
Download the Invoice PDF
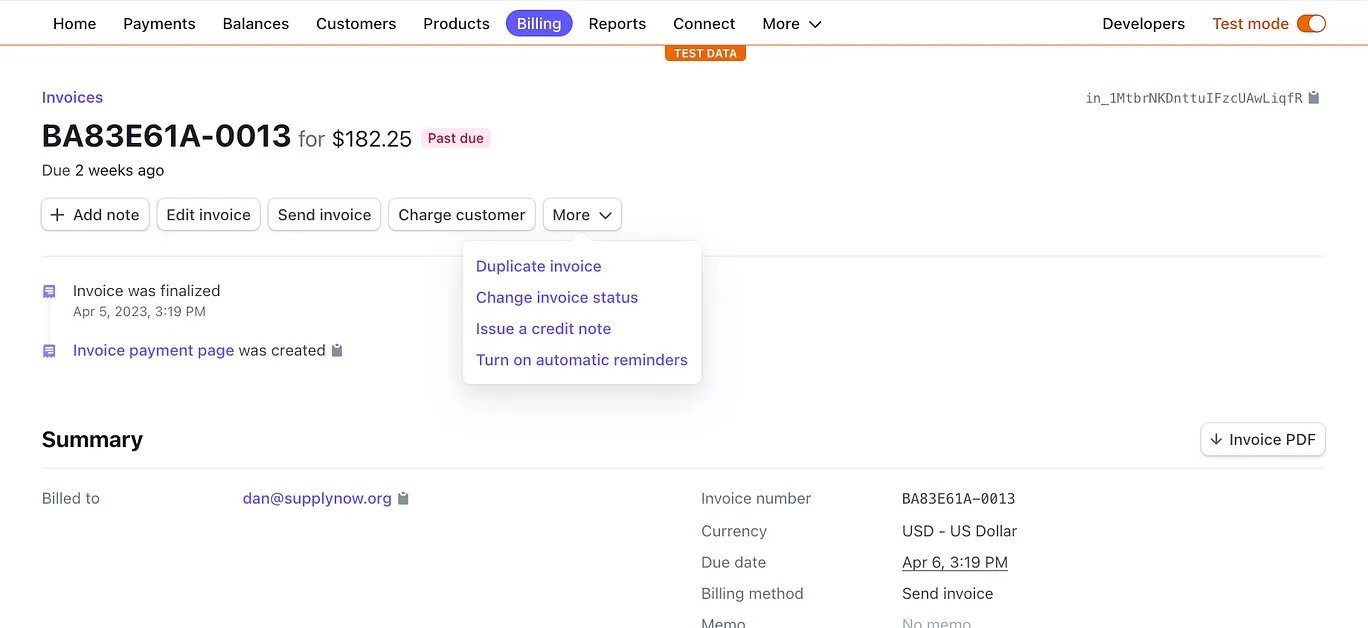coord(1263,440)
